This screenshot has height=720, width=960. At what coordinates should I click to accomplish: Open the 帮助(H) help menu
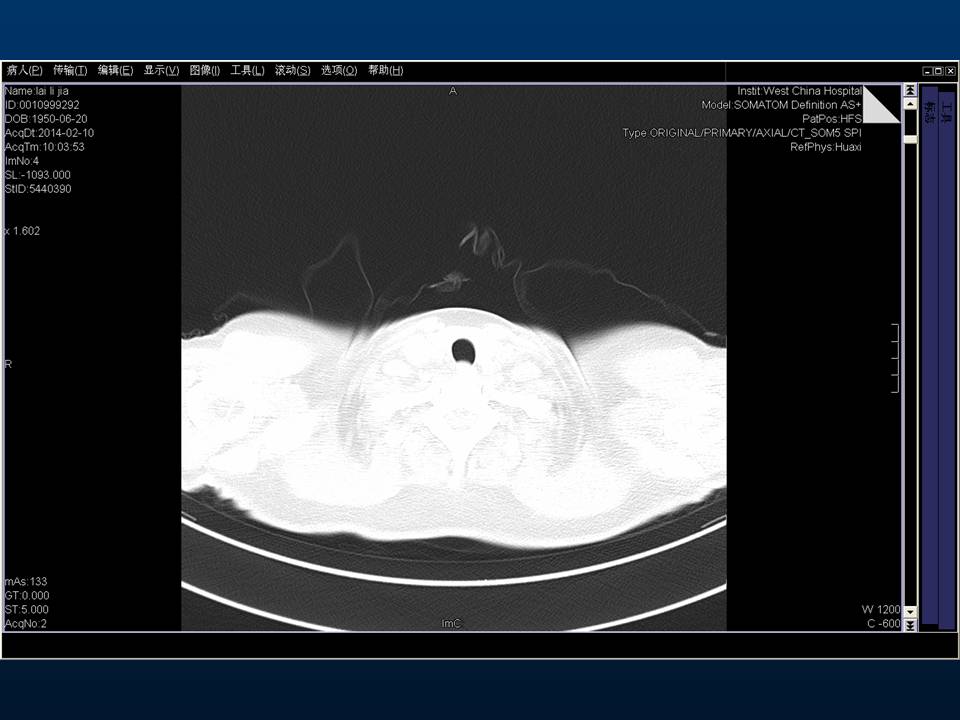click(x=385, y=71)
